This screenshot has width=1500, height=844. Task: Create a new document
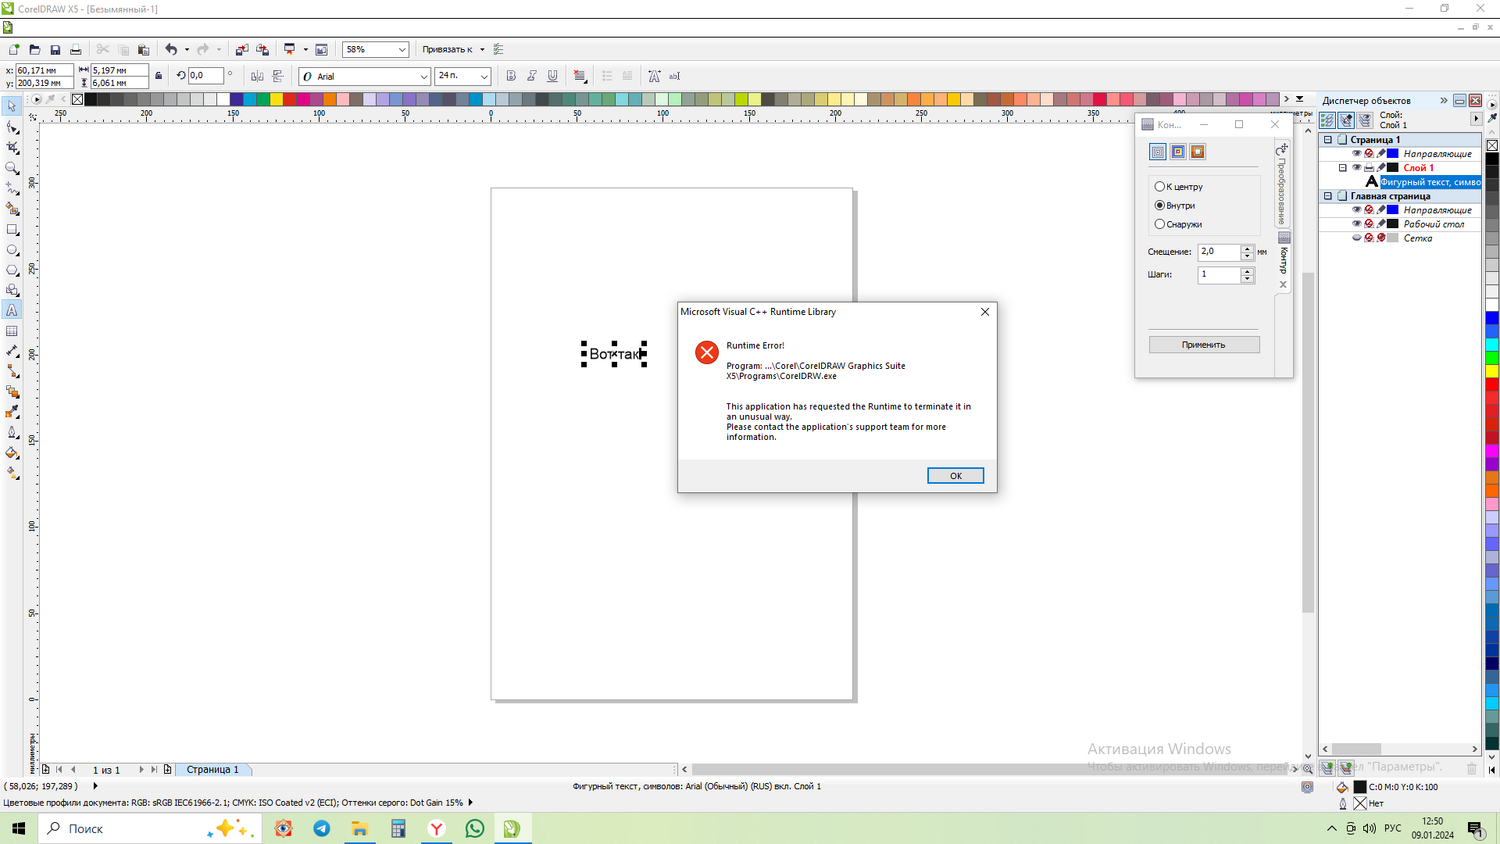[x=14, y=49]
